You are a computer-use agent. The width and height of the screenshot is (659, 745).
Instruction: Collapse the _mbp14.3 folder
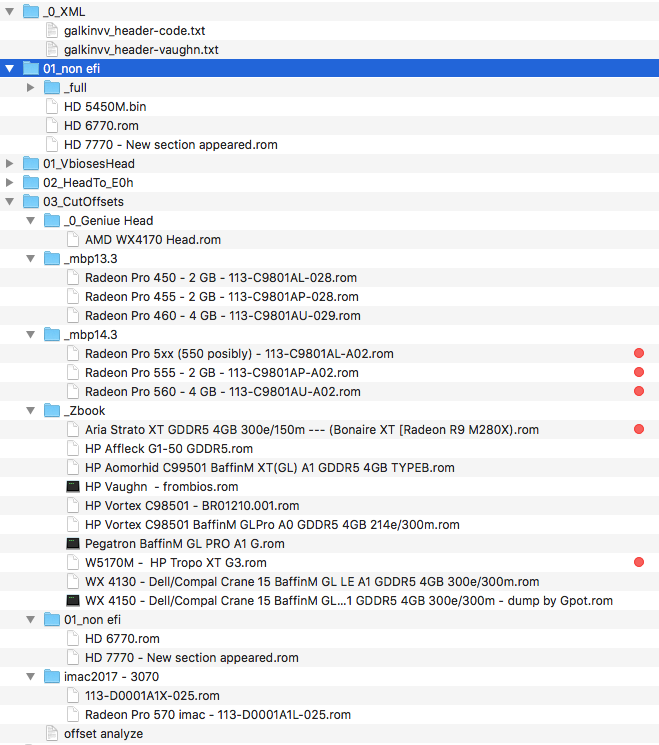[x=30, y=334]
